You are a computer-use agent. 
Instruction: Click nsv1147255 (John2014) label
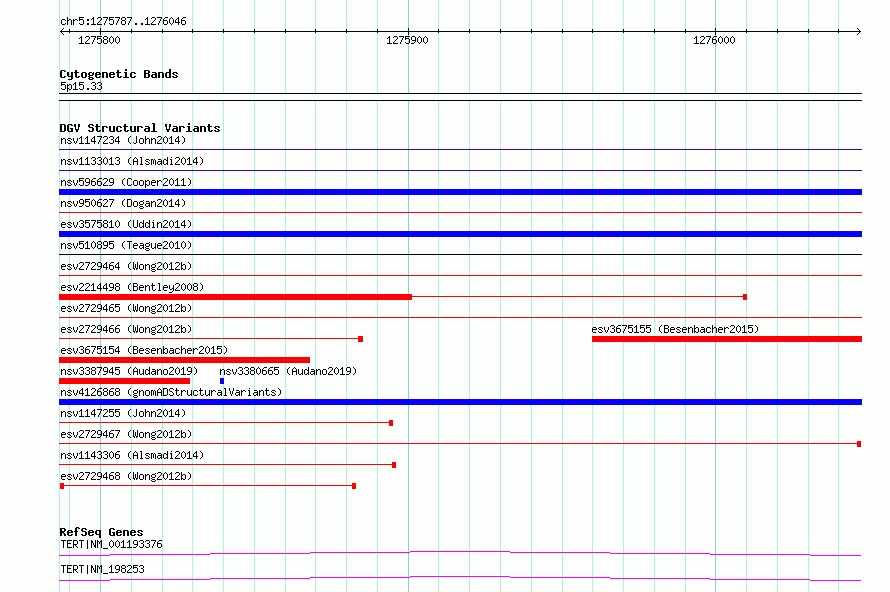123,413
